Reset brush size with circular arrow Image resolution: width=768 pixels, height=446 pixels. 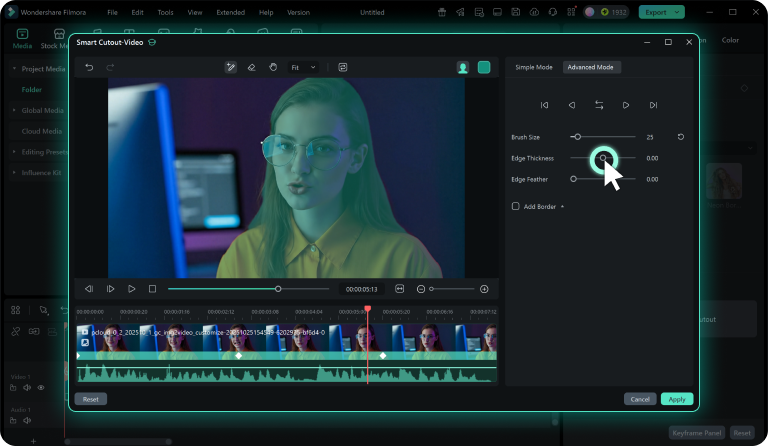(x=681, y=136)
